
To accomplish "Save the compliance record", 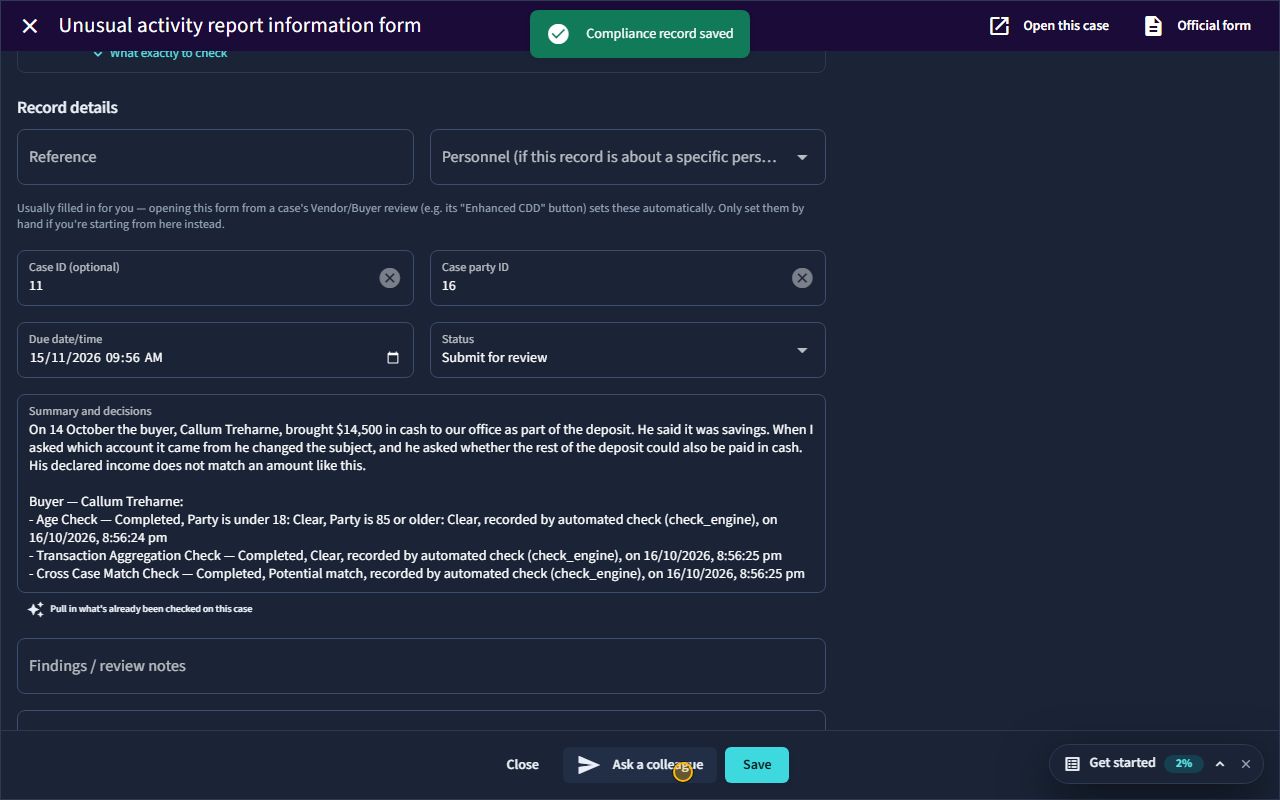I will pos(757,765).
